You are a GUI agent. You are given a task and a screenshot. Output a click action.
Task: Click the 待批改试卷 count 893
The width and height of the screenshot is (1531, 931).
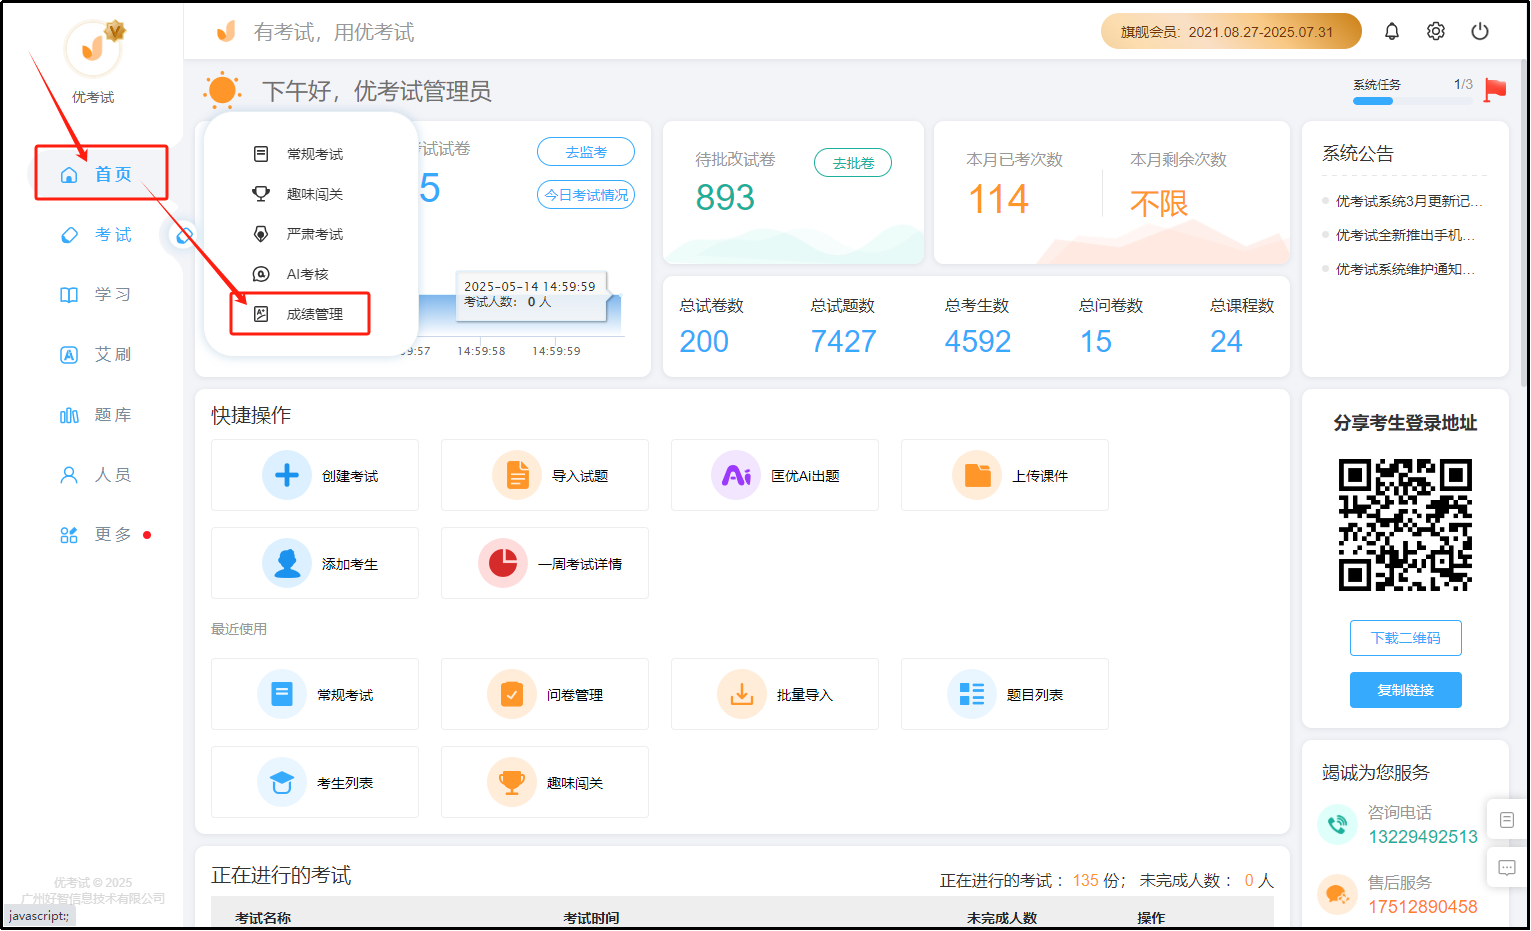click(725, 198)
